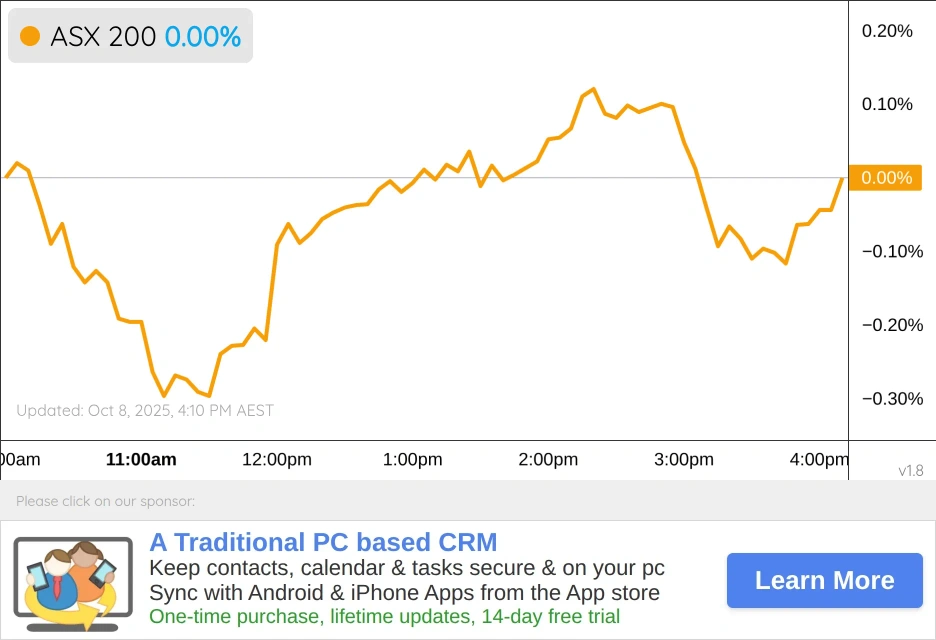Click the v1.8 version label

(910, 470)
